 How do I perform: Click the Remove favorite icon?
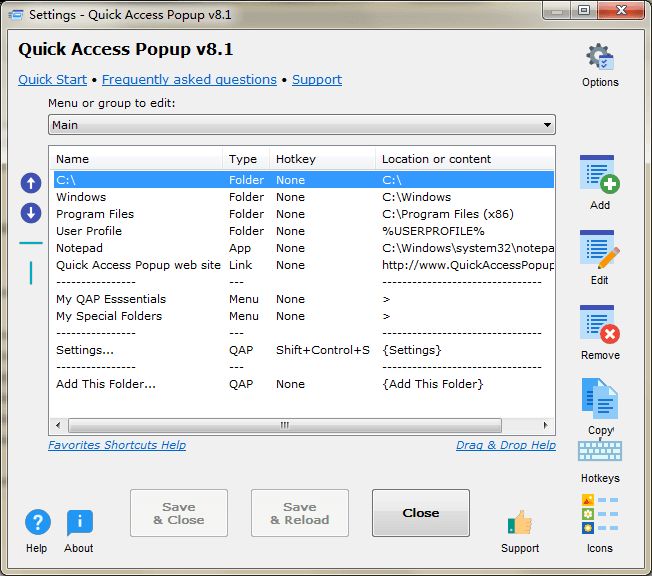click(600, 325)
